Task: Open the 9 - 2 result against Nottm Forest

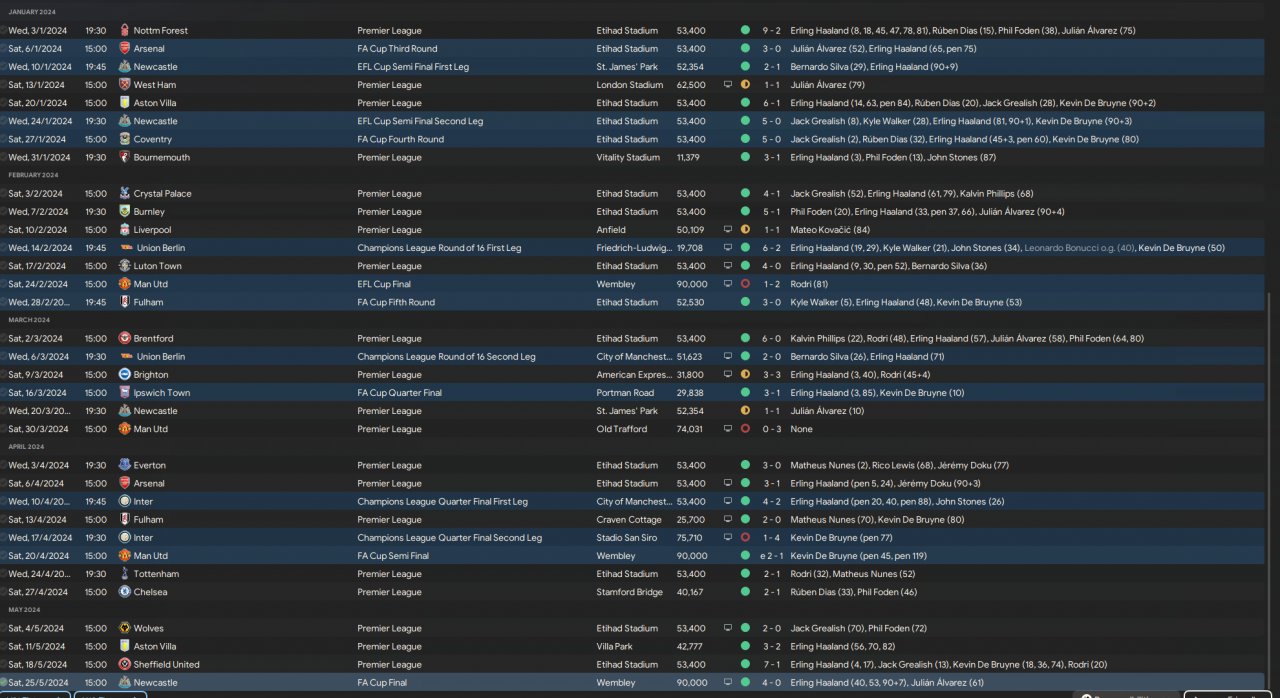Action: tap(771, 30)
